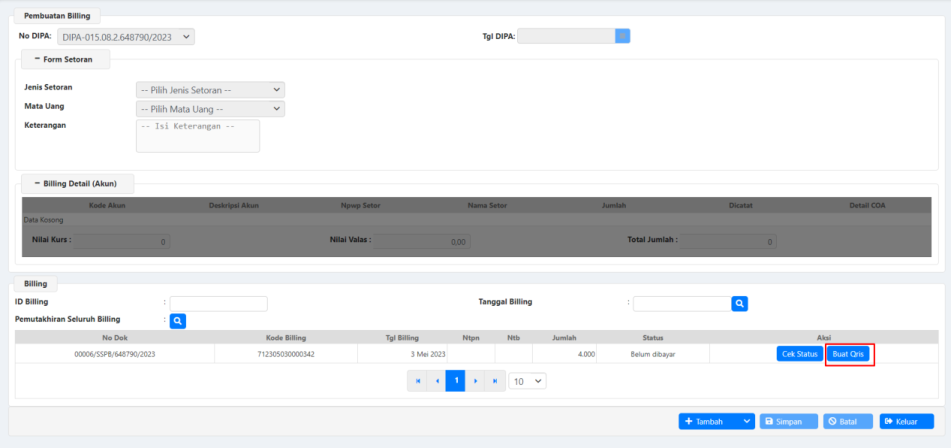Collapse the Form Setoran section
Viewport: 951px width, 448px height.
37,60
